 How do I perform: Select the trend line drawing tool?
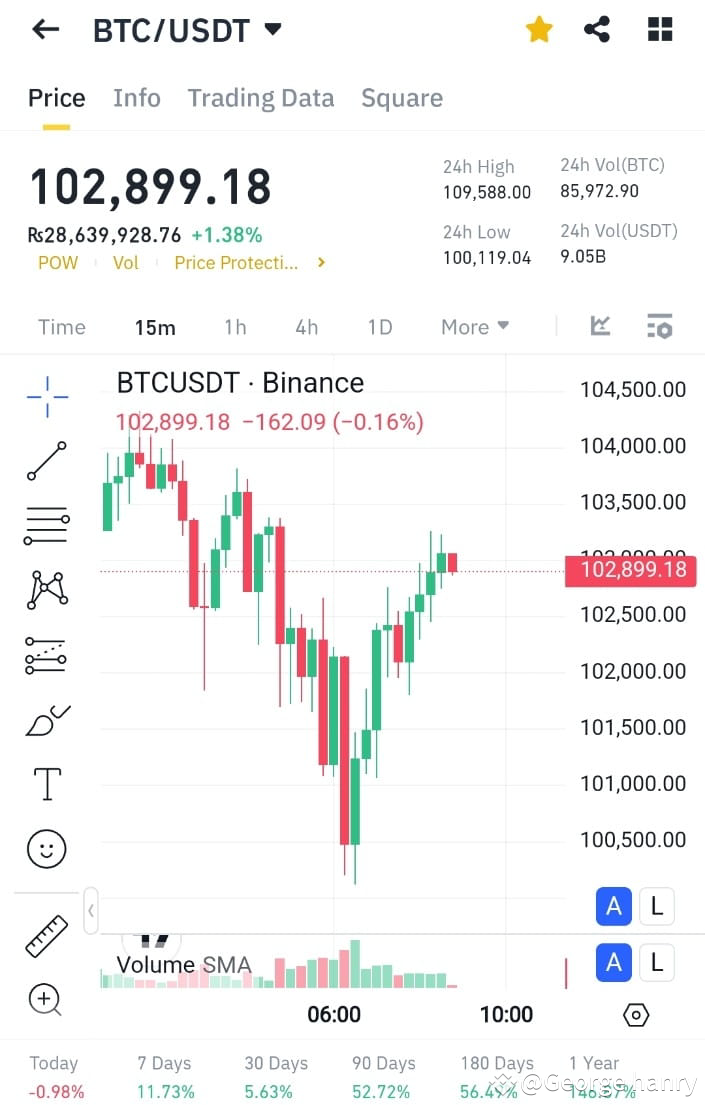pos(46,461)
